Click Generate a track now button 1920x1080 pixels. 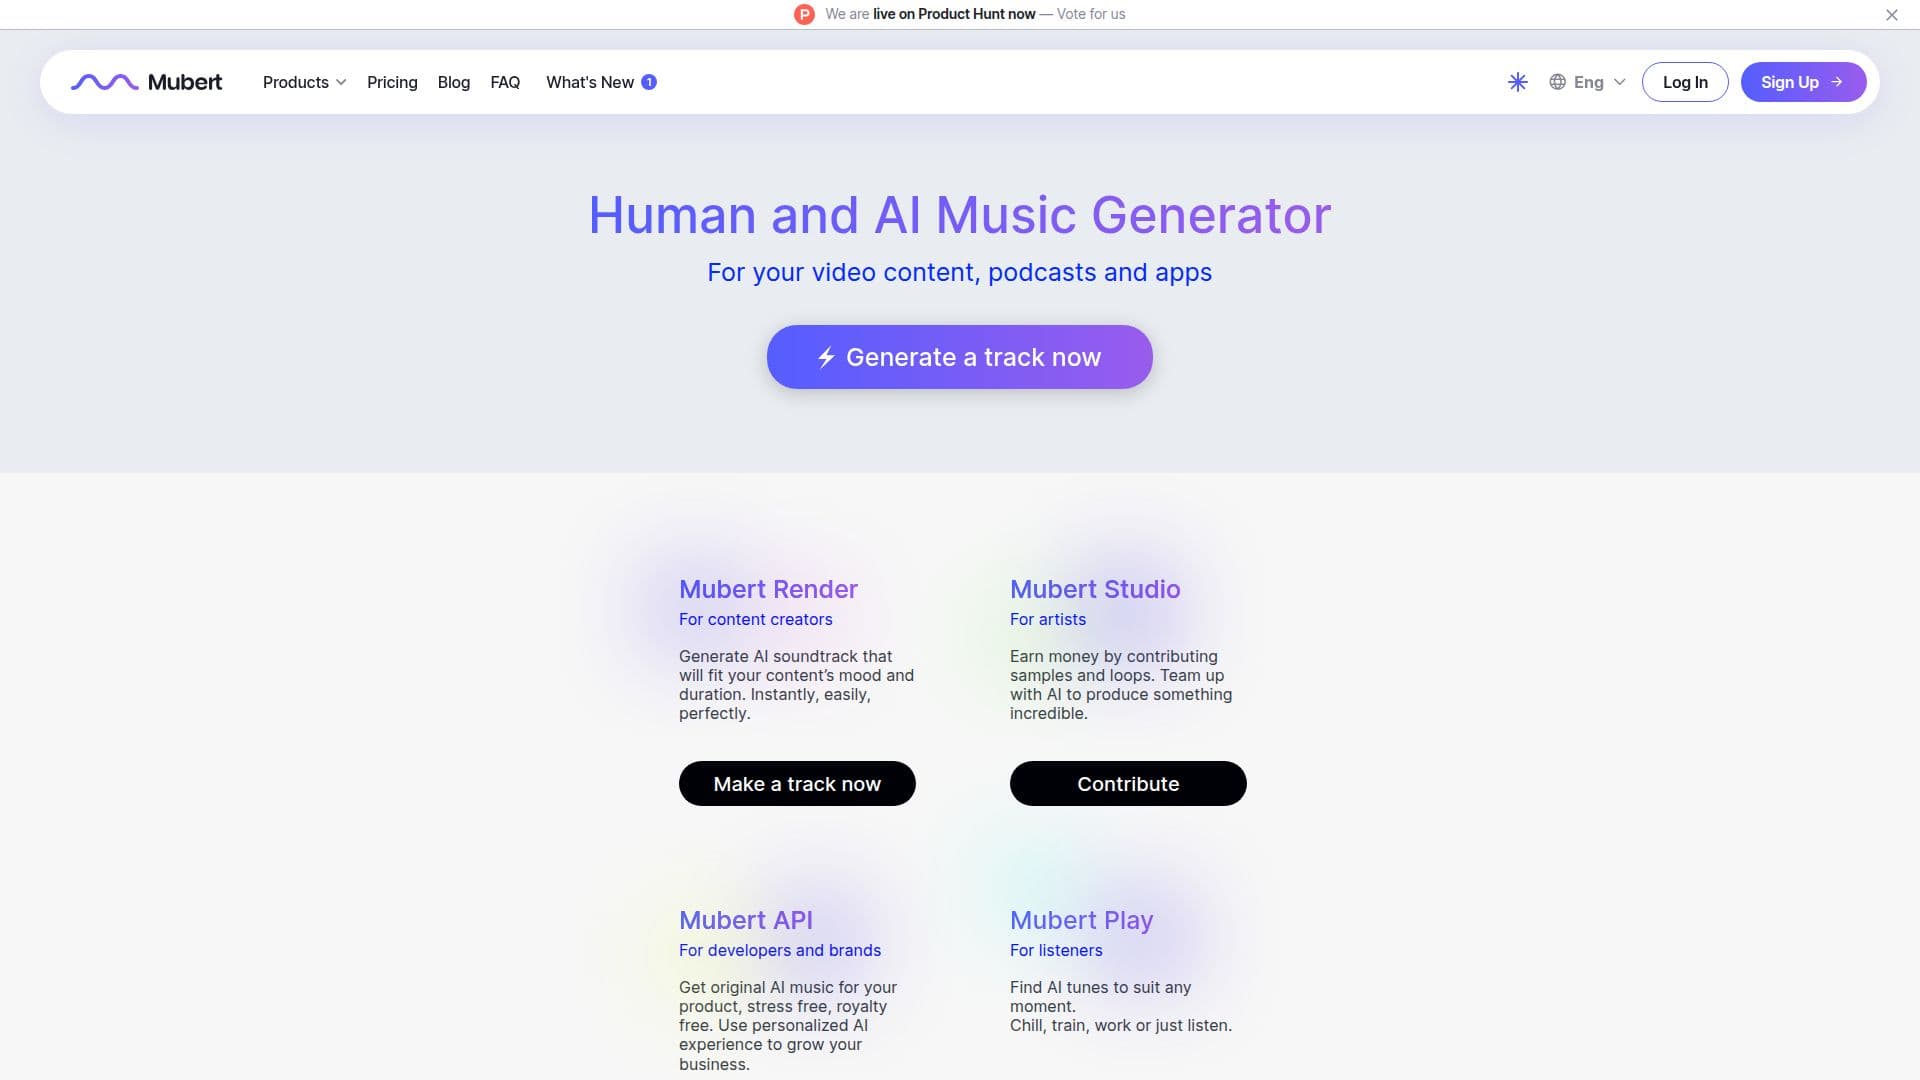tap(960, 357)
